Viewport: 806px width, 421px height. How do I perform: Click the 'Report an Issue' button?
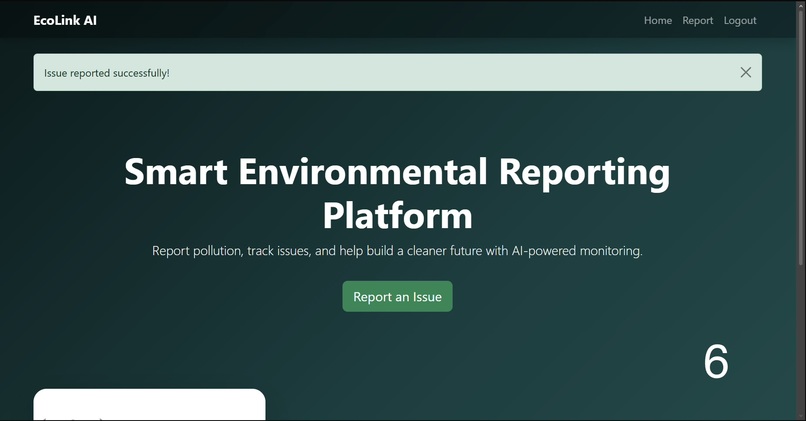397,296
